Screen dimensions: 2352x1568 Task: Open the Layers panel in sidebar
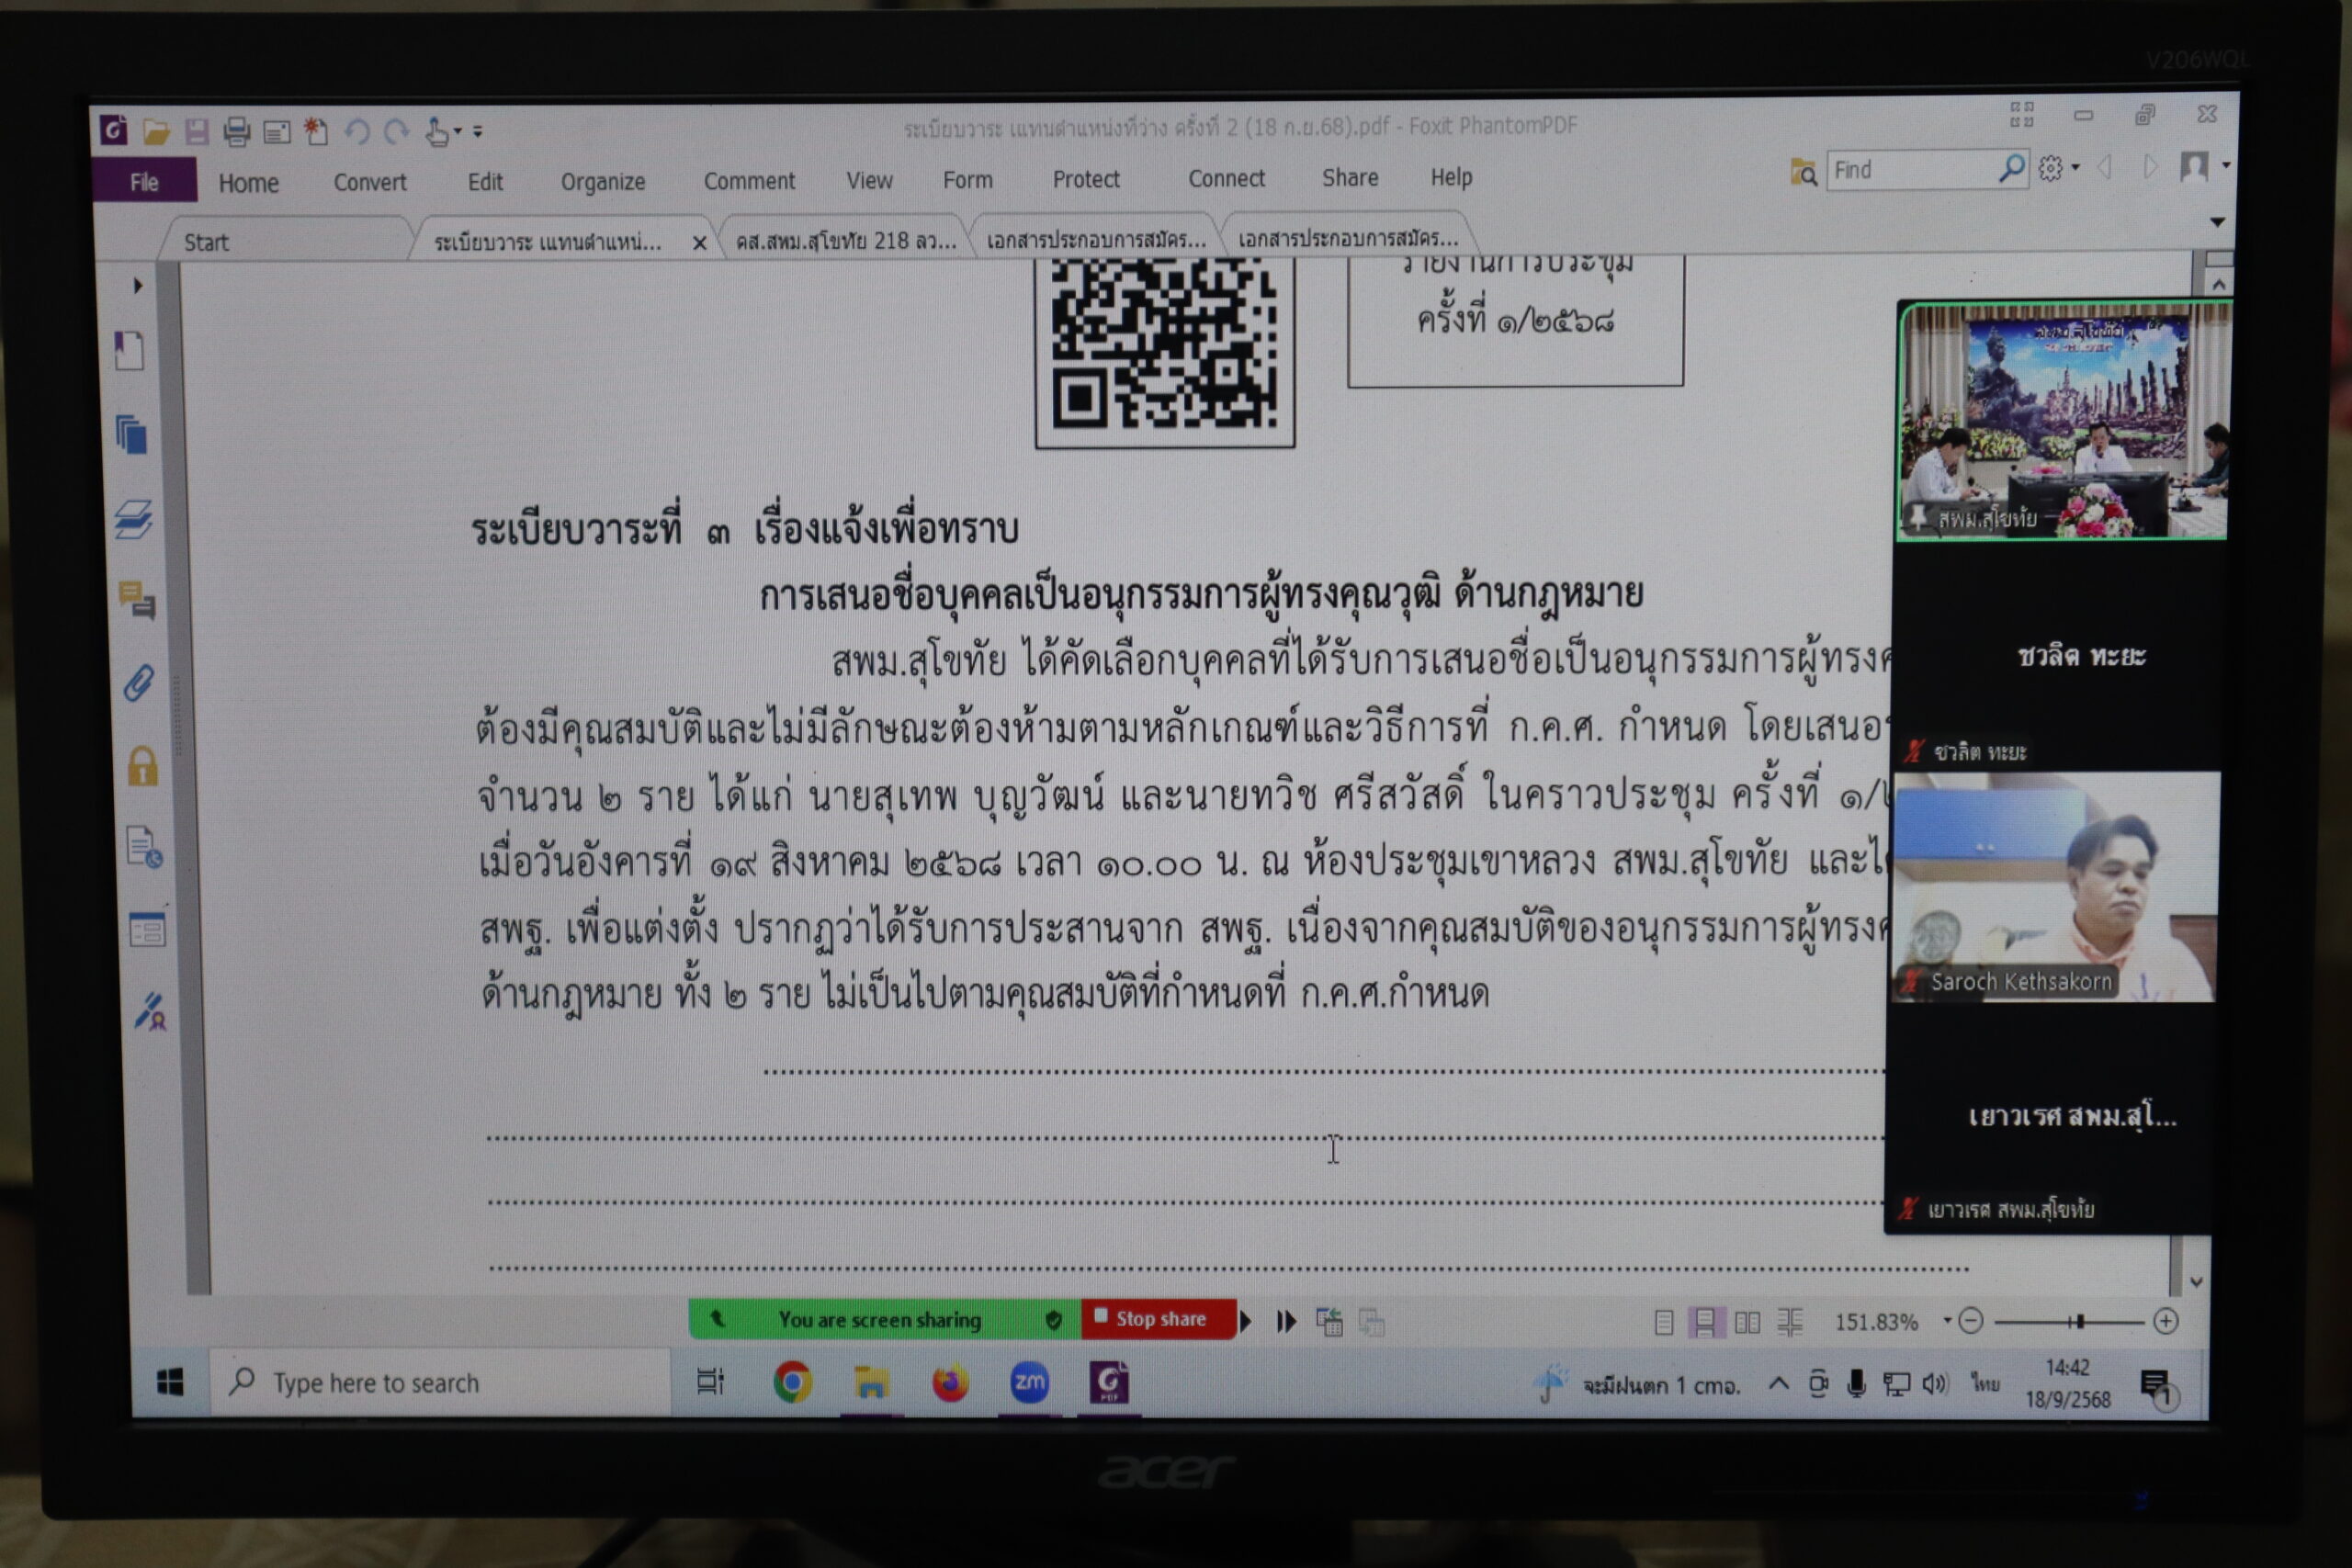[133, 520]
